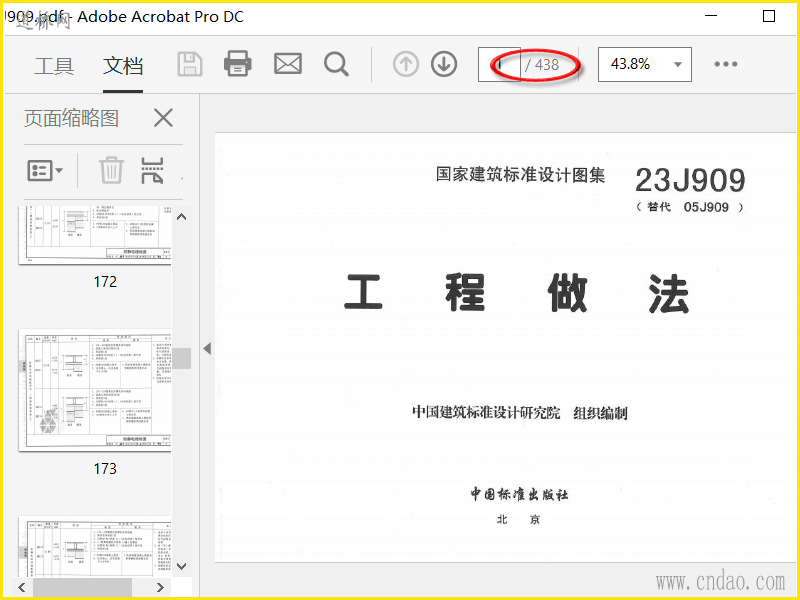Click the 页面缩略图 panel title

(71, 118)
